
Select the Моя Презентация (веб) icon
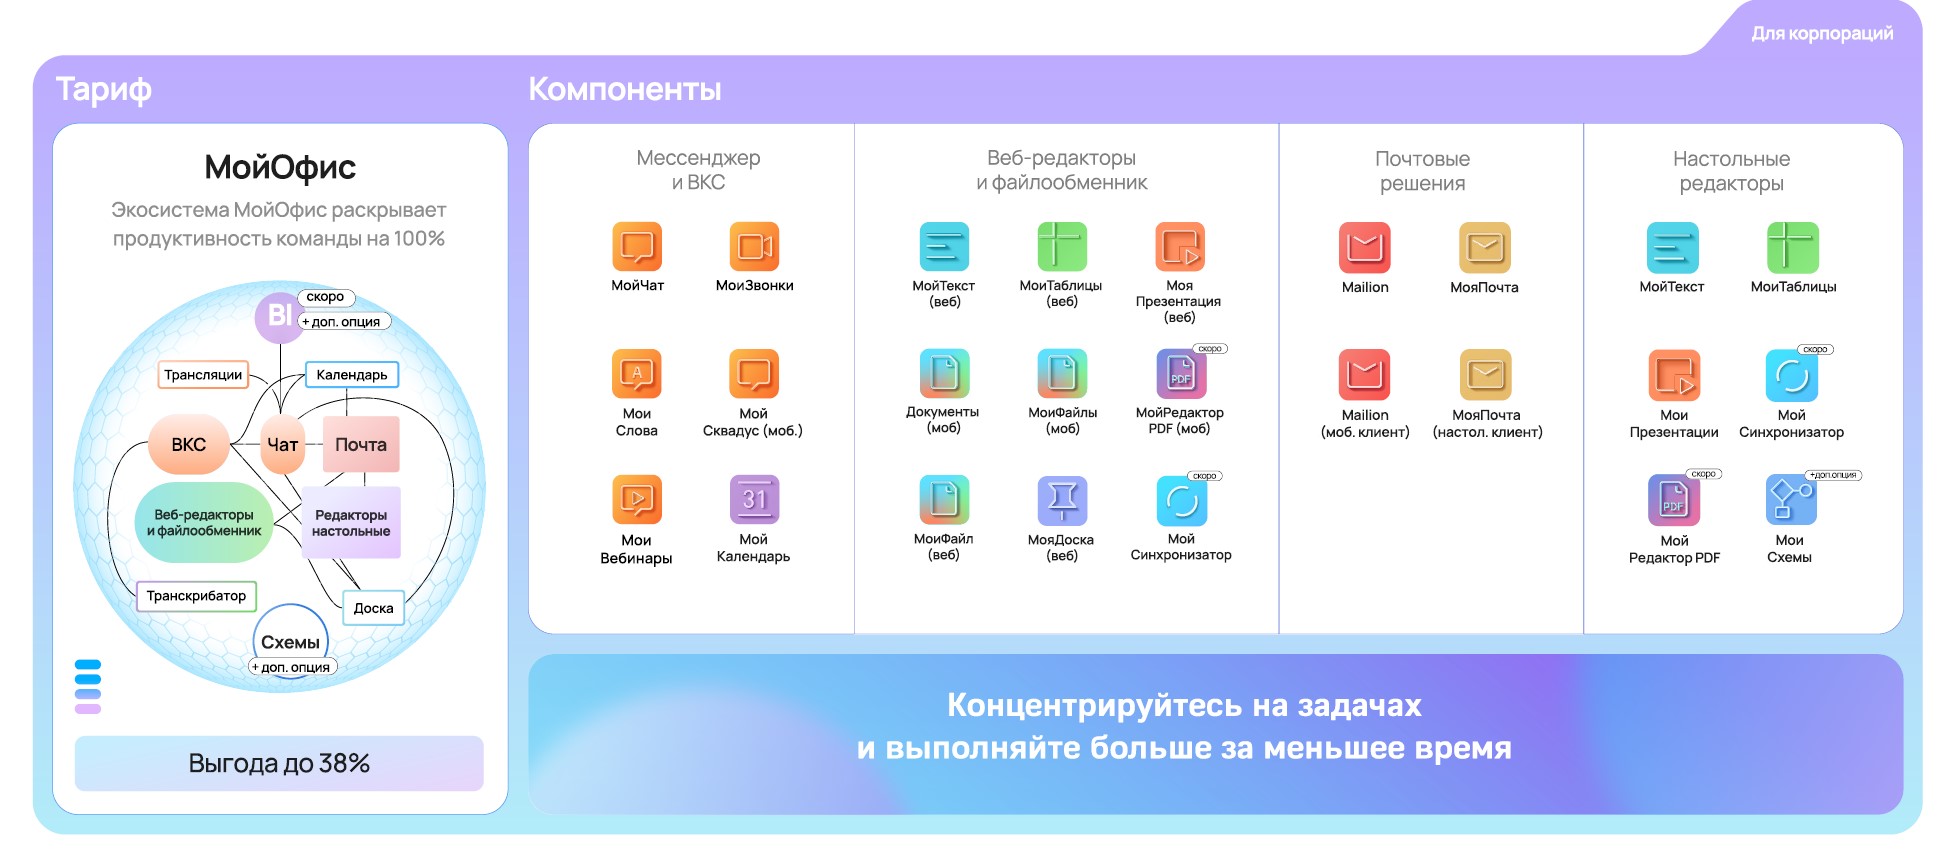[x=1180, y=246]
